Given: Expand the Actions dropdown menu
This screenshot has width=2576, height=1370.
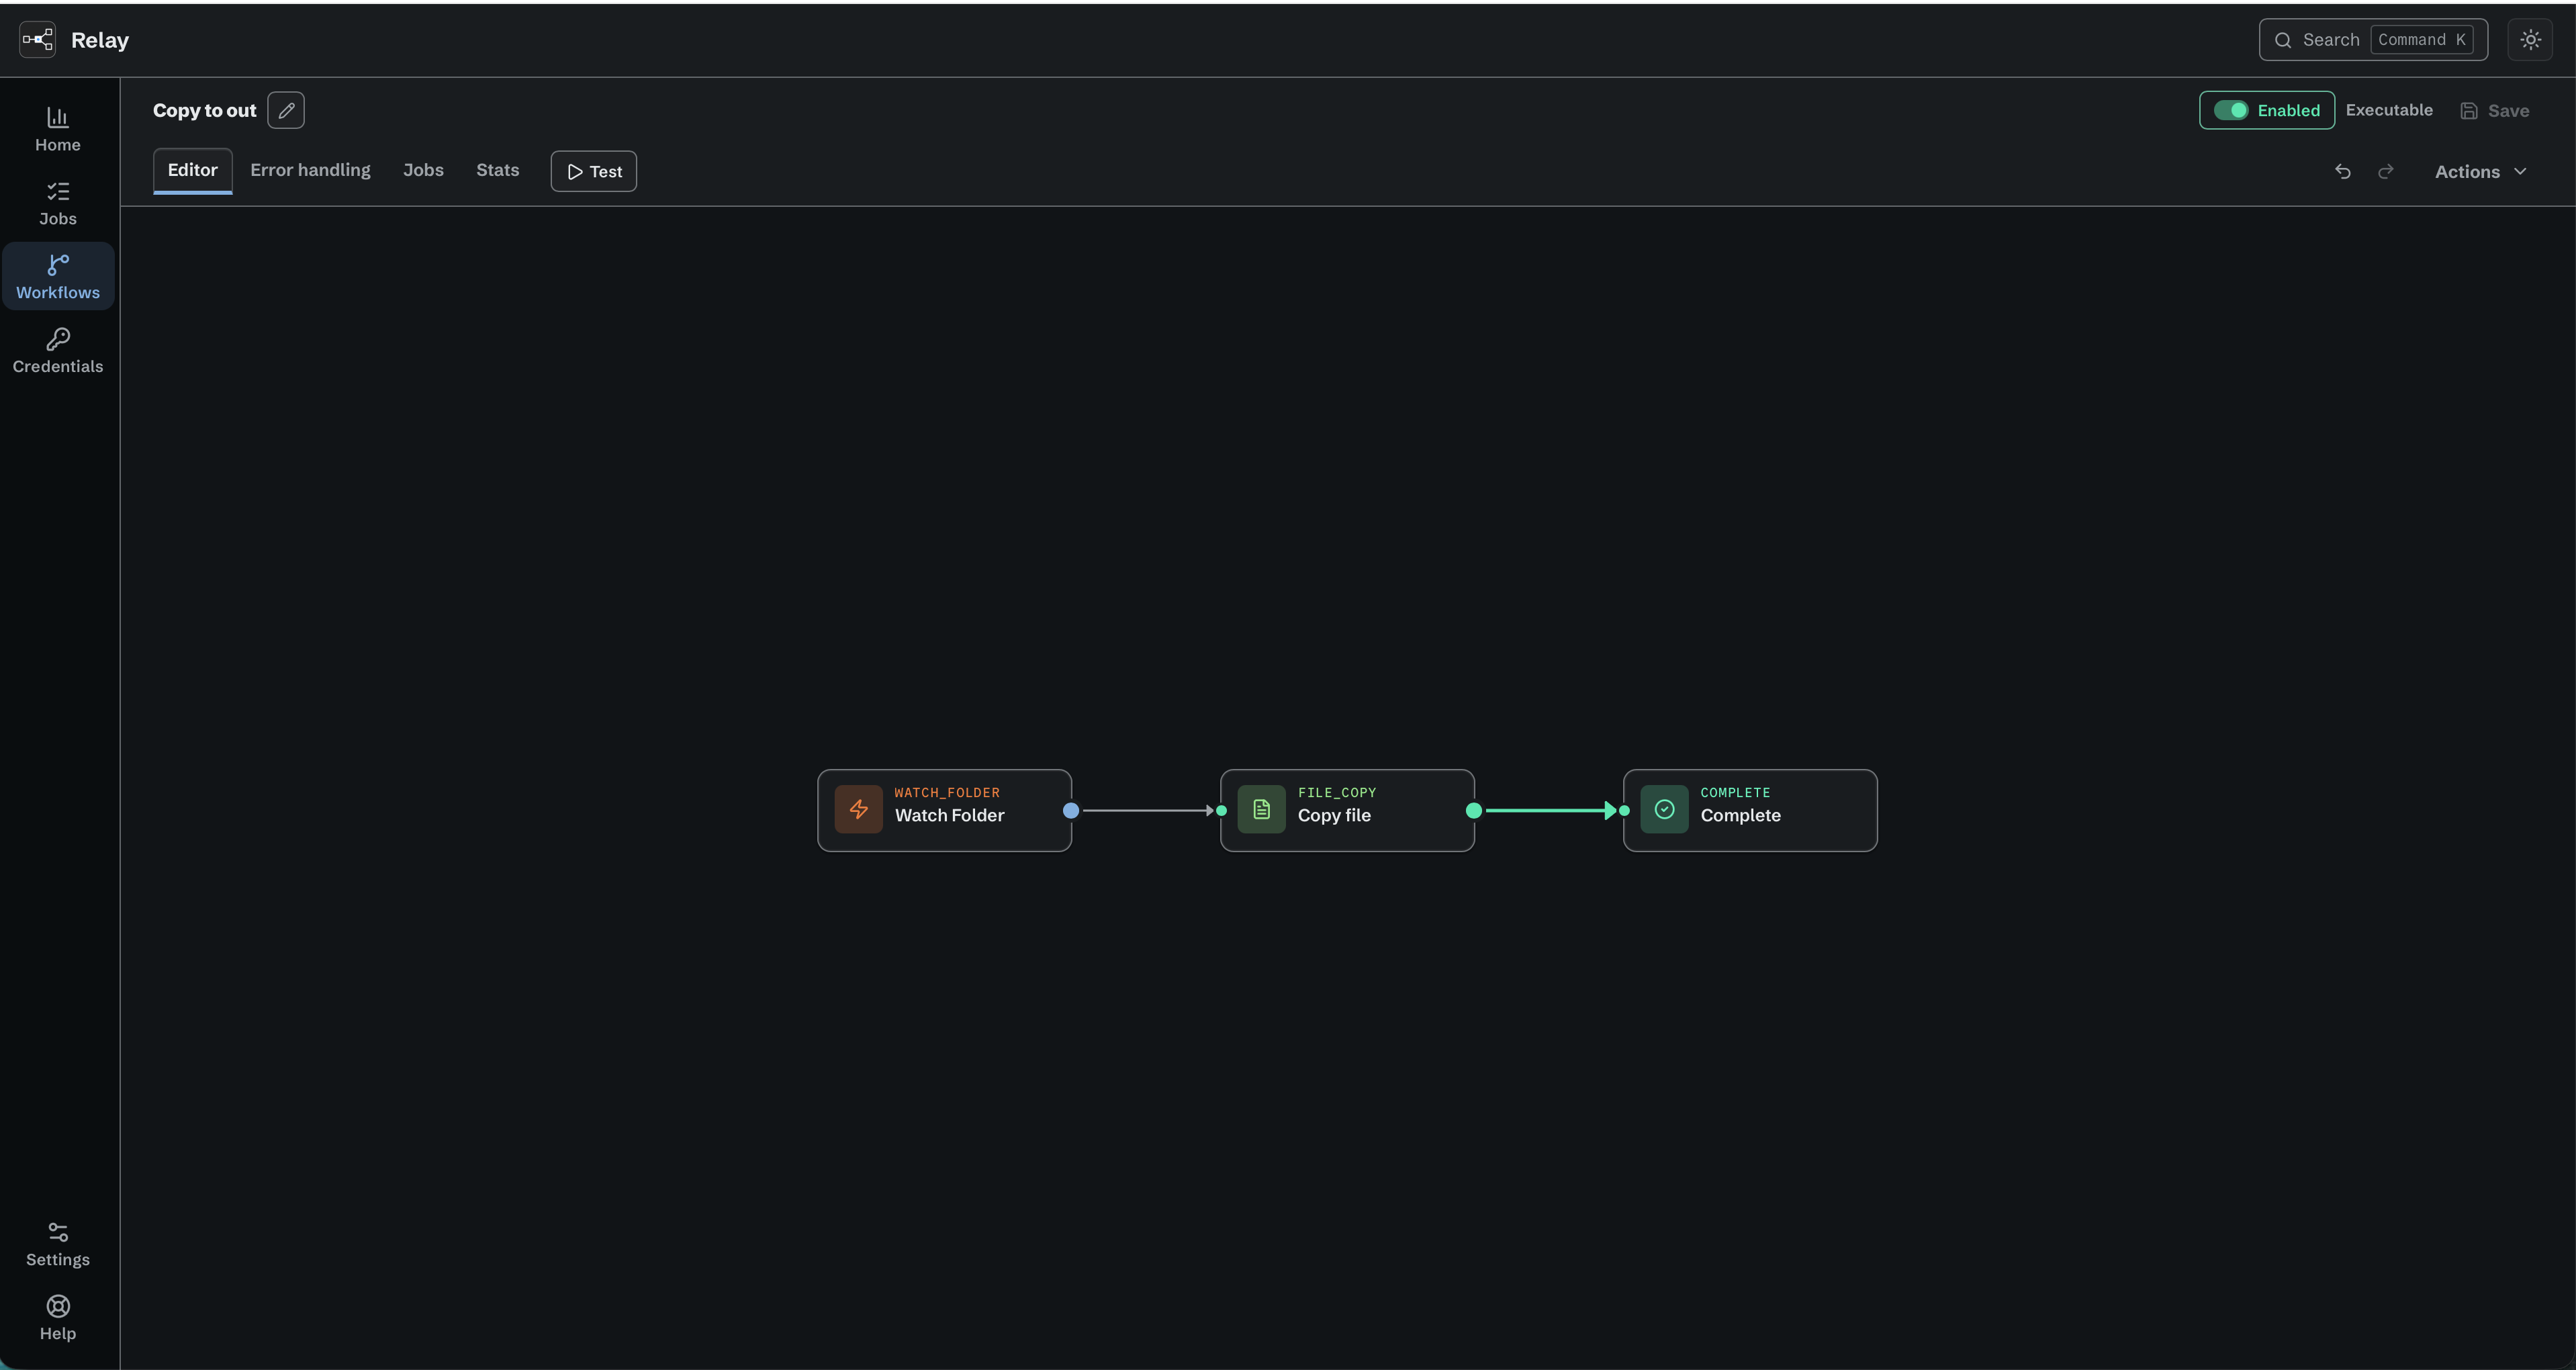Looking at the screenshot, I should point(2480,172).
